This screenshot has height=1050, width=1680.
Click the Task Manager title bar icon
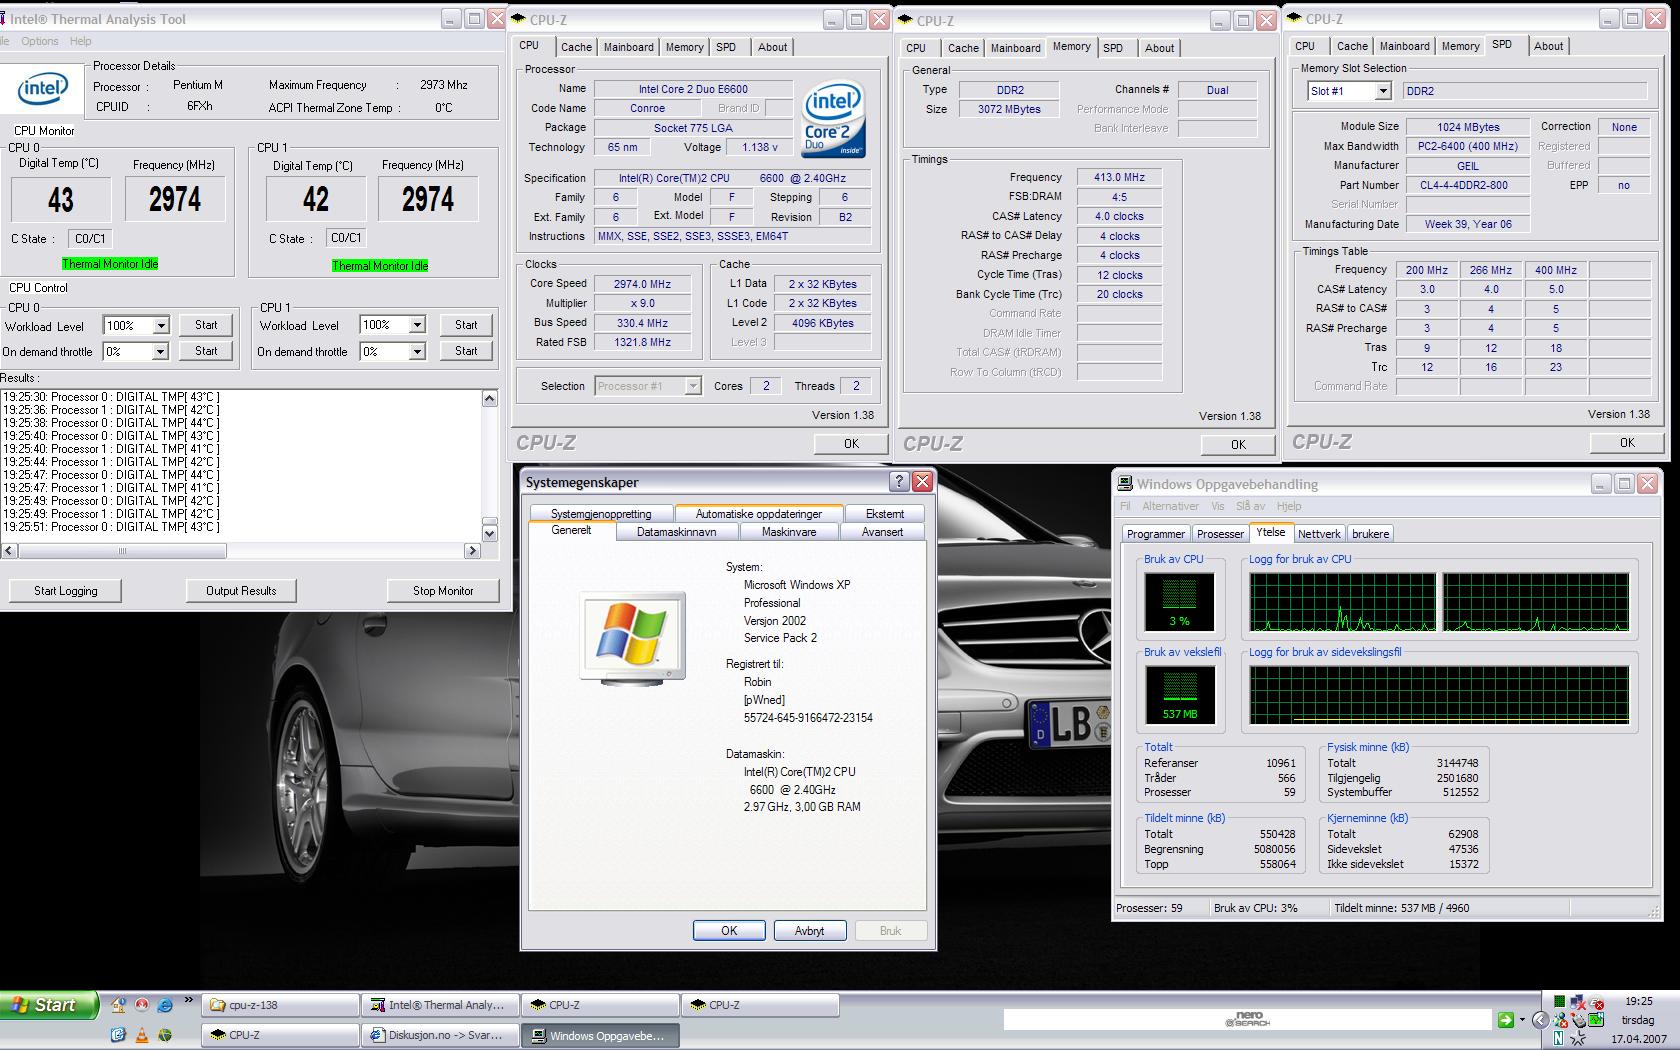[x=1125, y=484]
